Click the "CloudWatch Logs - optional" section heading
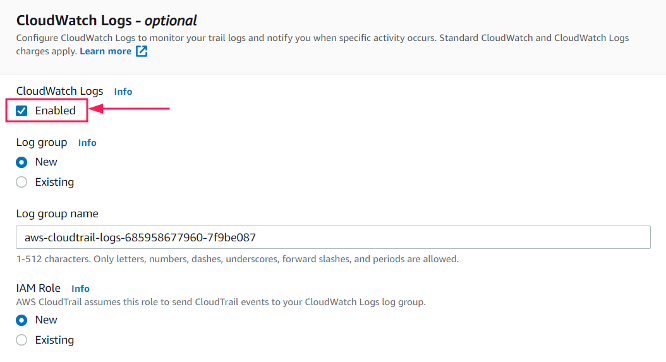Viewport: 666px width, 362px height. [x=107, y=20]
